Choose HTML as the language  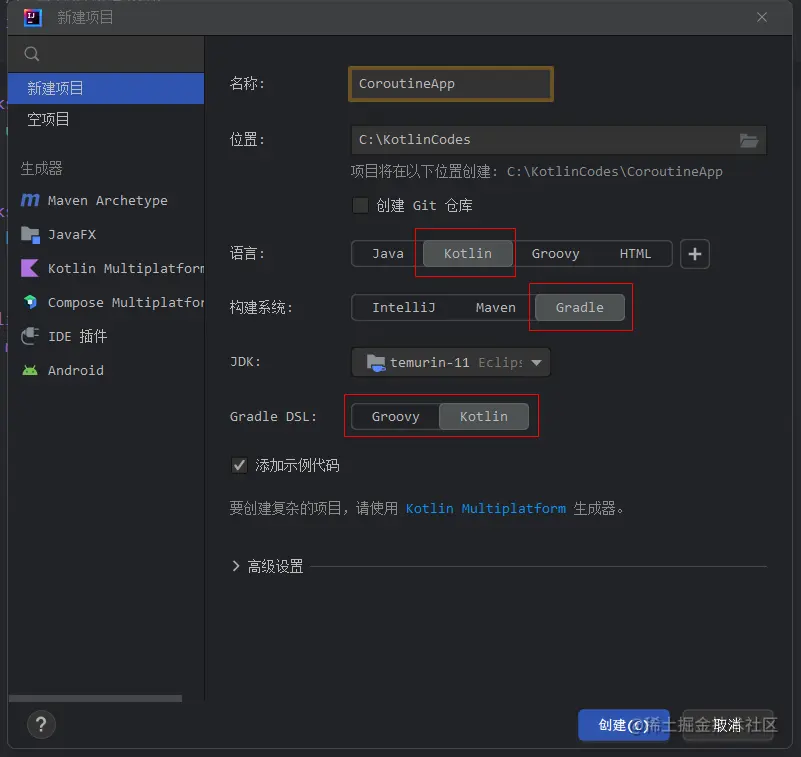635,254
